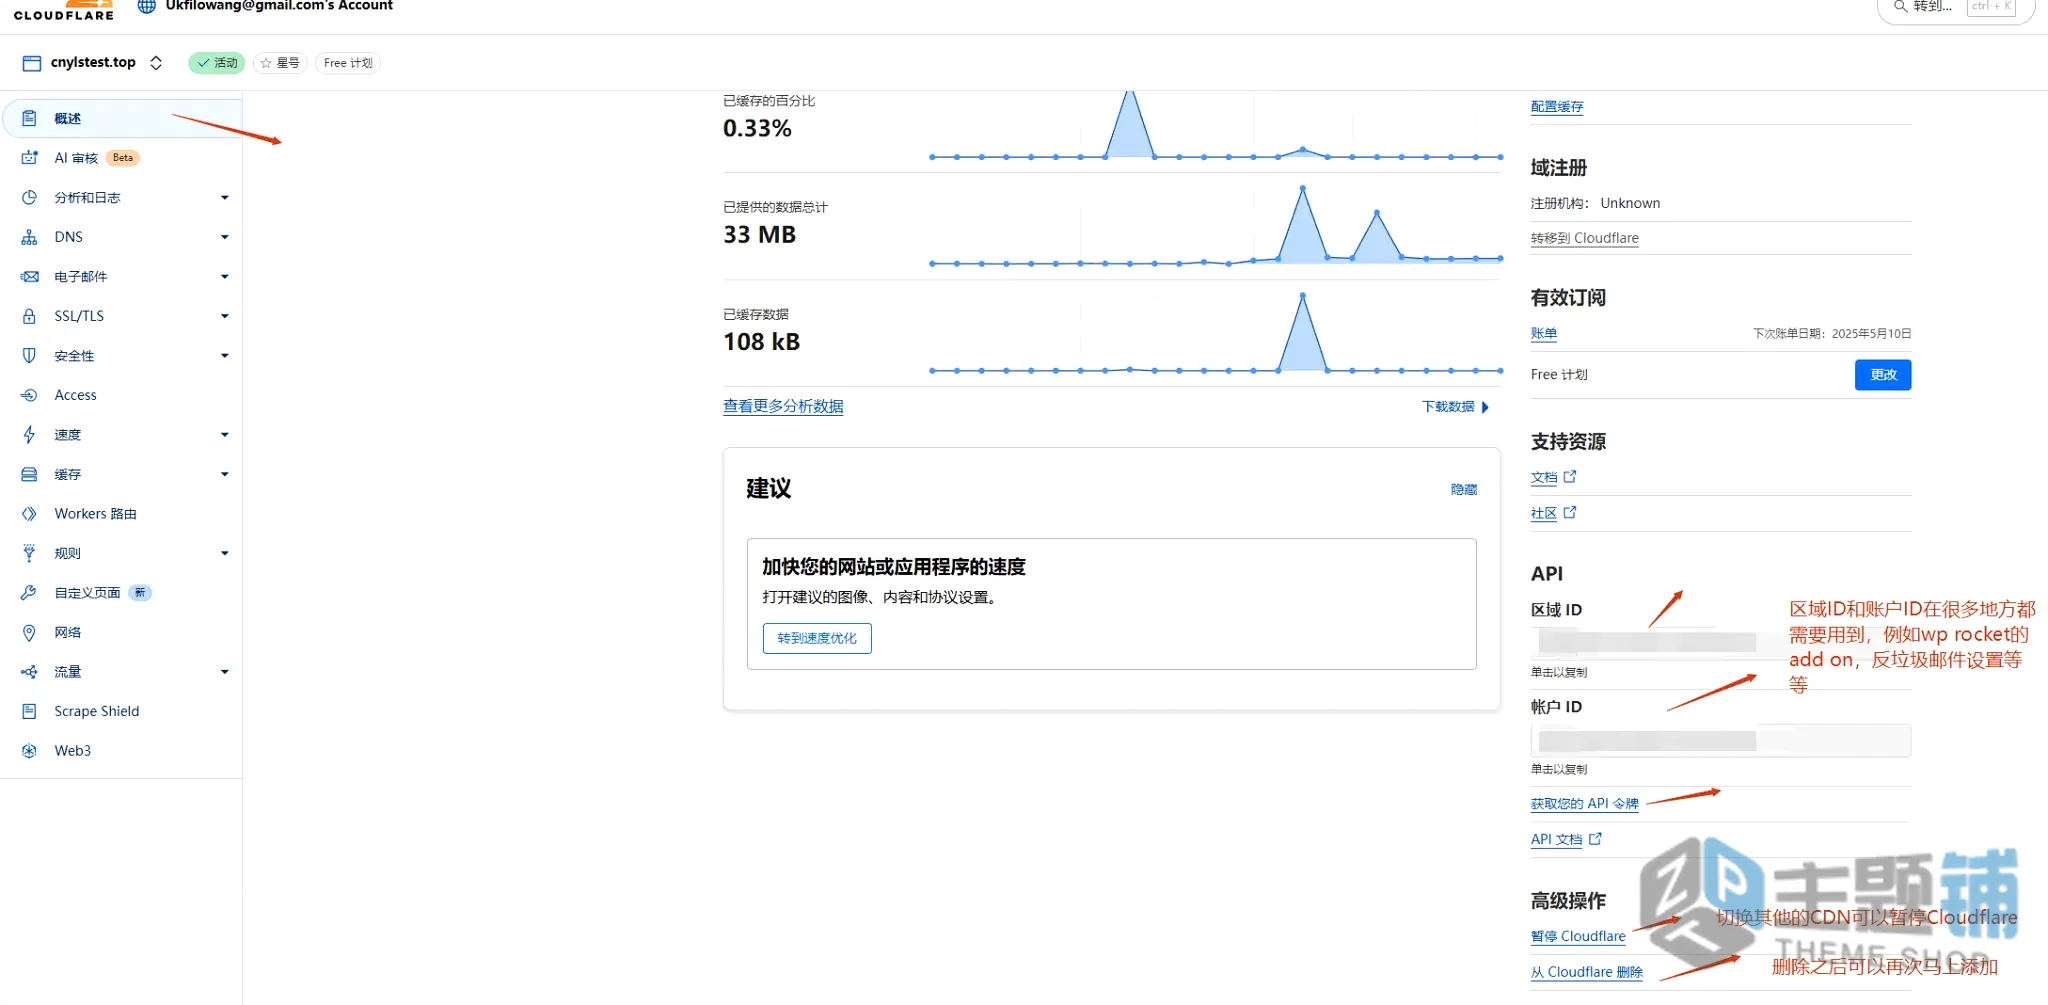Click the 规则 filter icon
This screenshot has width=2048, height=1005.
[x=29, y=553]
